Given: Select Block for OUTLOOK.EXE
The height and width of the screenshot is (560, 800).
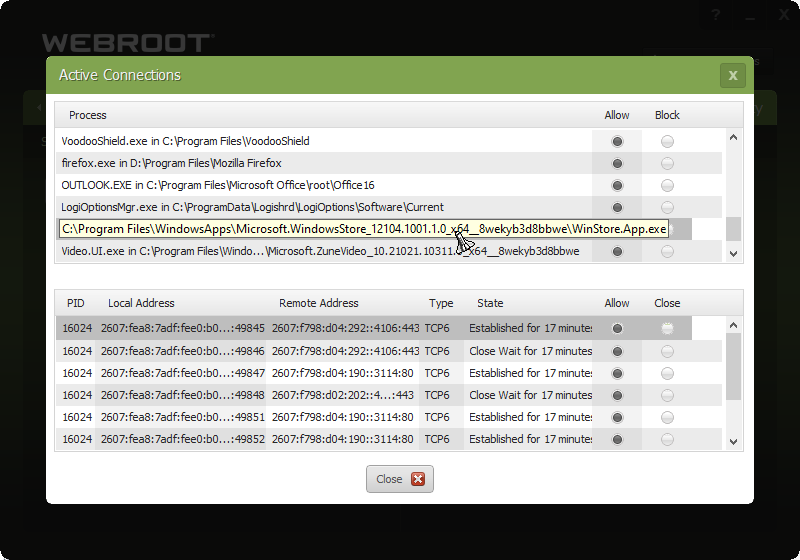Looking at the screenshot, I should [x=667, y=185].
